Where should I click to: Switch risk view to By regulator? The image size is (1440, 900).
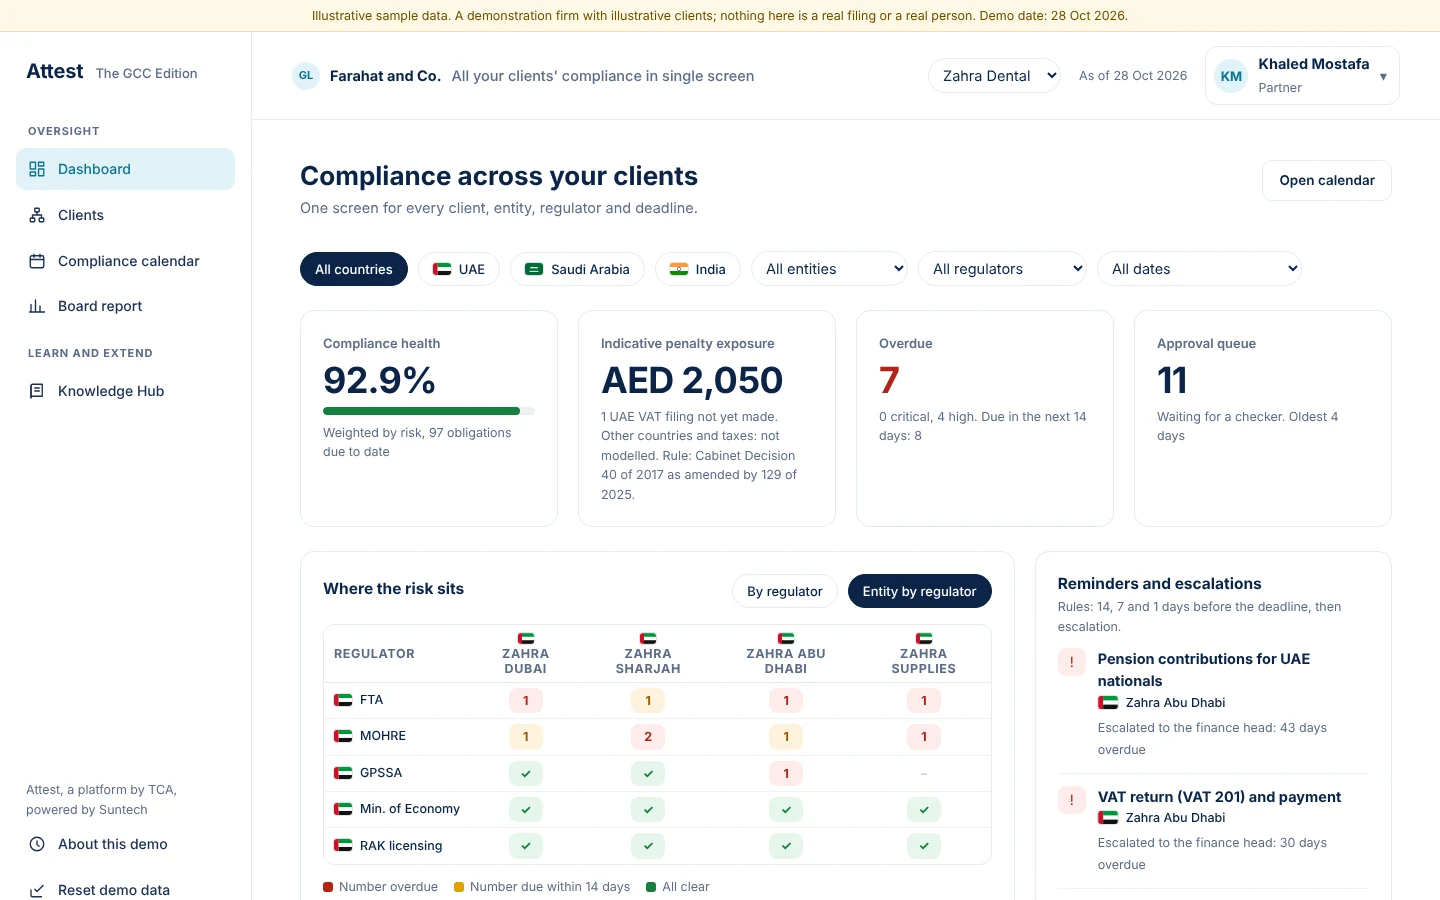(785, 591)
